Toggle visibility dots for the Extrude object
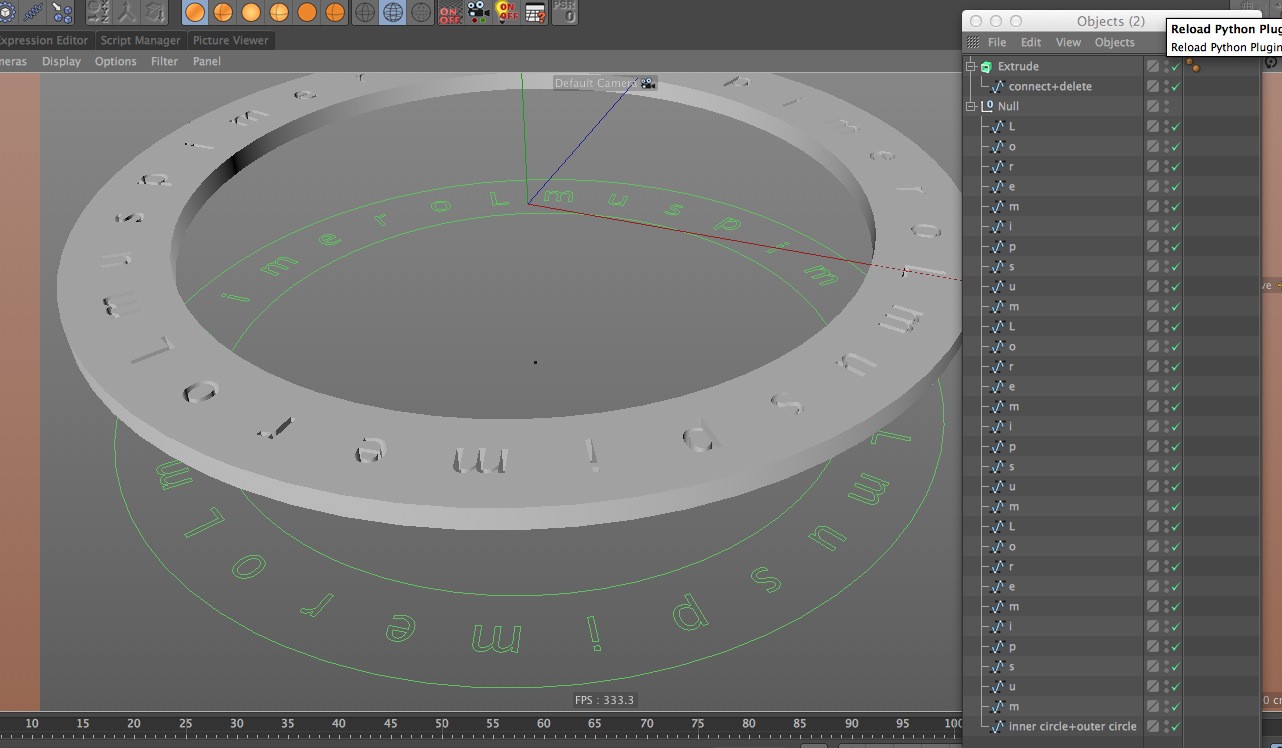The width and height of the screenshot is (1282, 748). pos(1166,66)
